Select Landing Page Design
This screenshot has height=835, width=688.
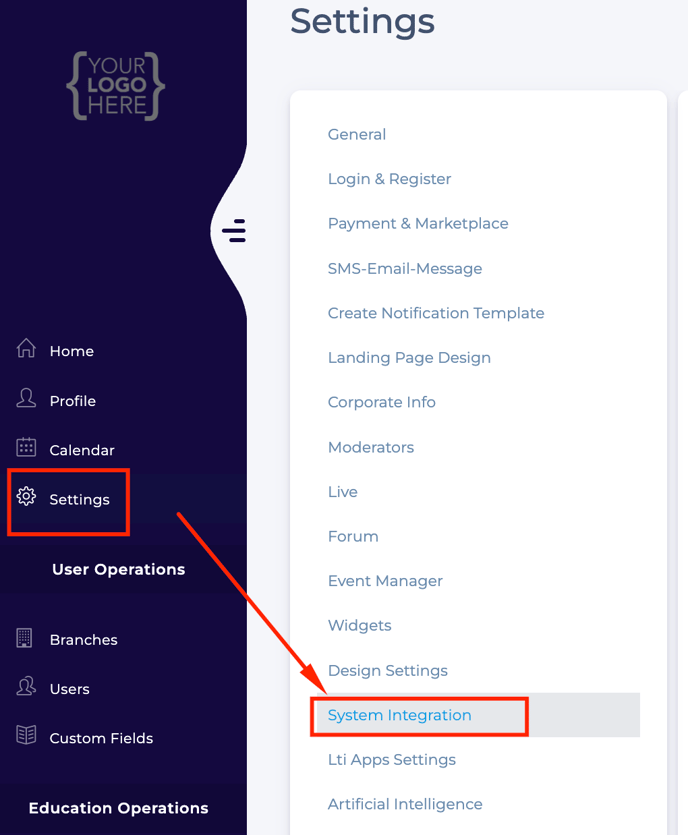pos(409,358)
